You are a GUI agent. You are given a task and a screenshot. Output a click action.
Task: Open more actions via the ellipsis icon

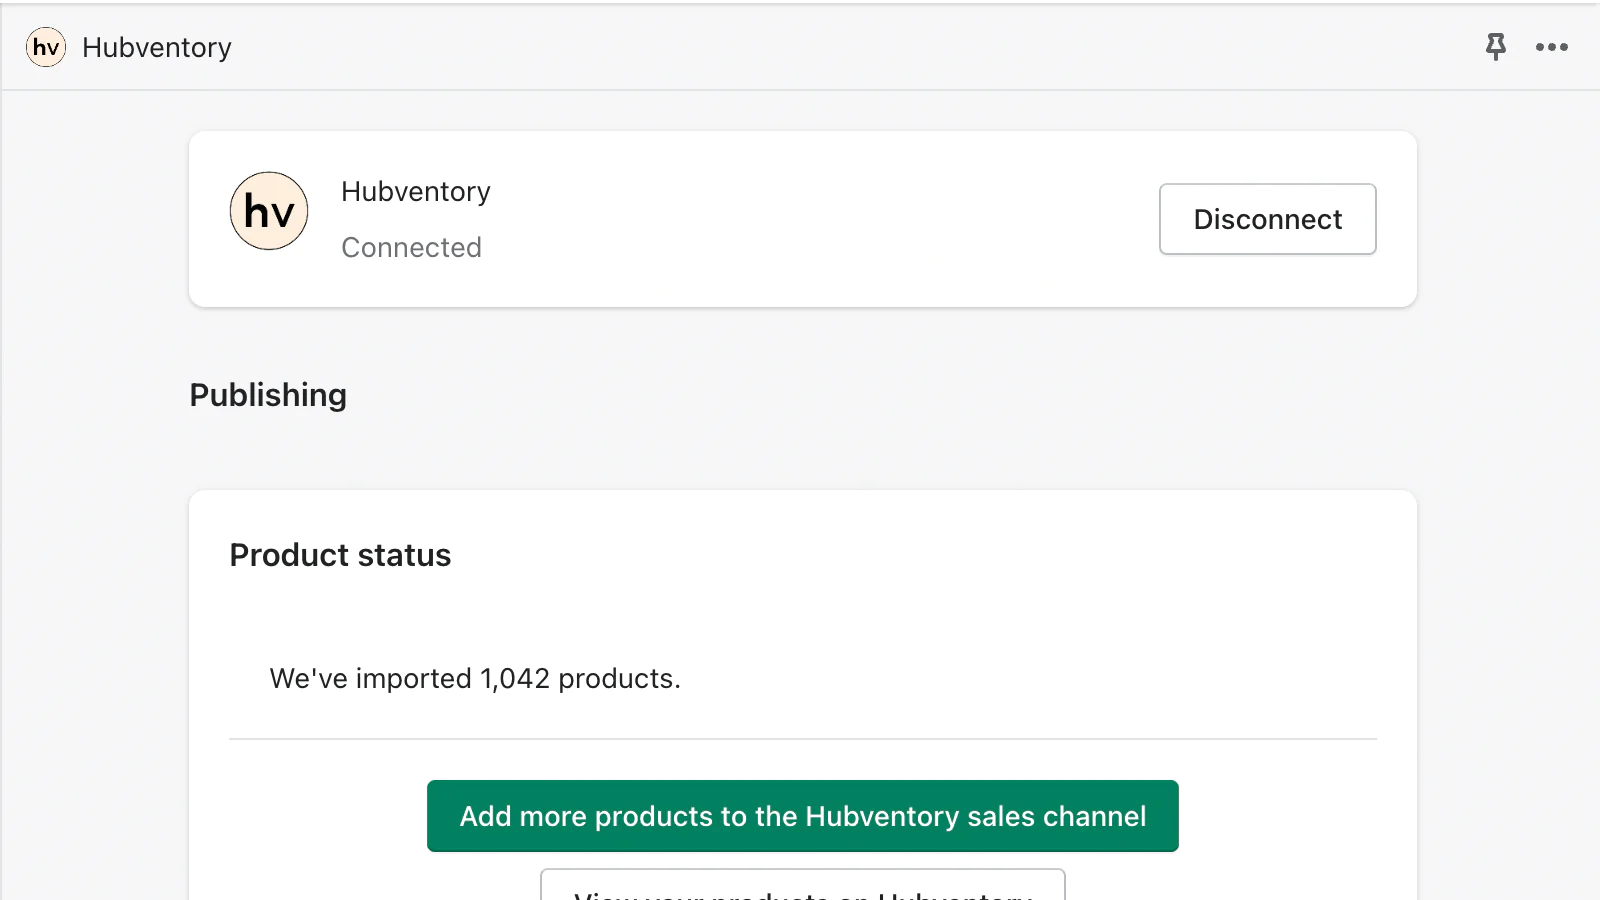[1551, 47]
